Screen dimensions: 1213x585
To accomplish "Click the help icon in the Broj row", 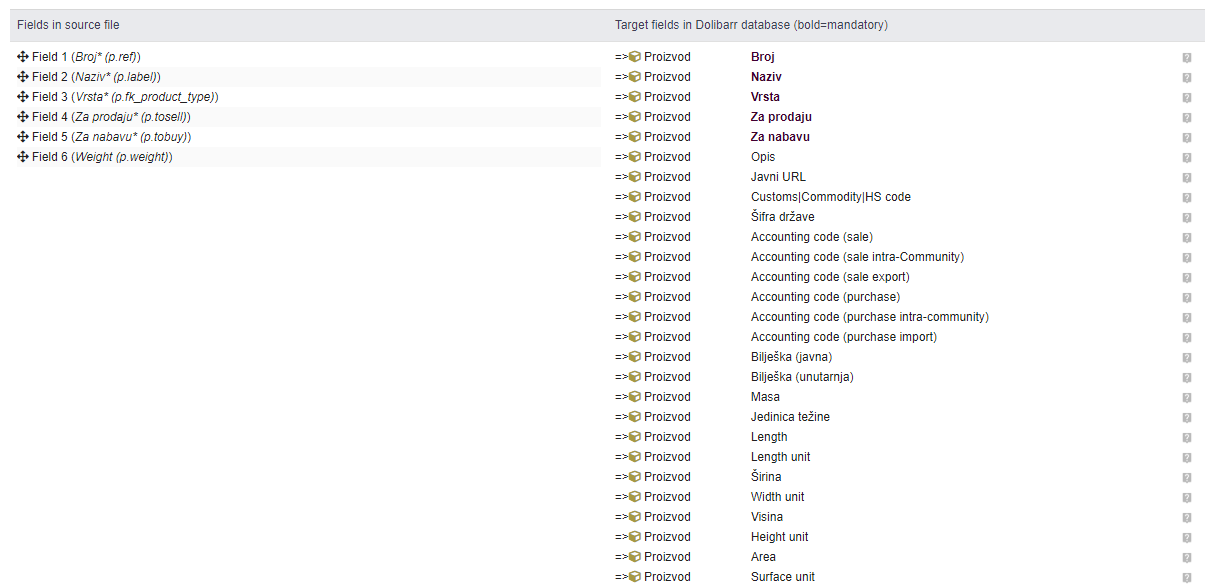I will point(1187,58).
